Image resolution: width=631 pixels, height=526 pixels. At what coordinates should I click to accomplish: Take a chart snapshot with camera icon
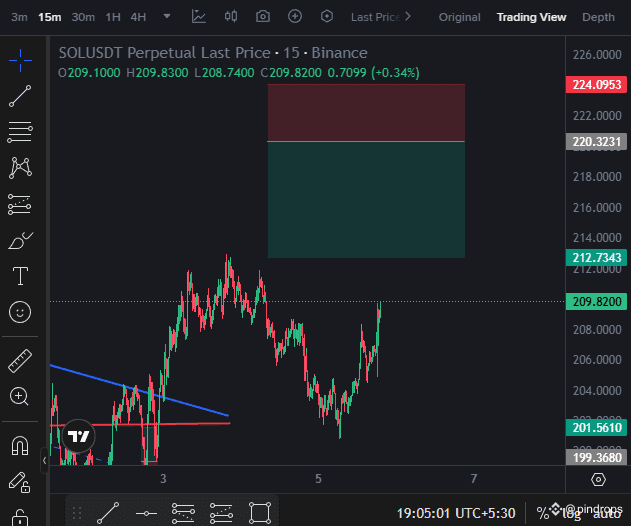(x=263, y=17)
